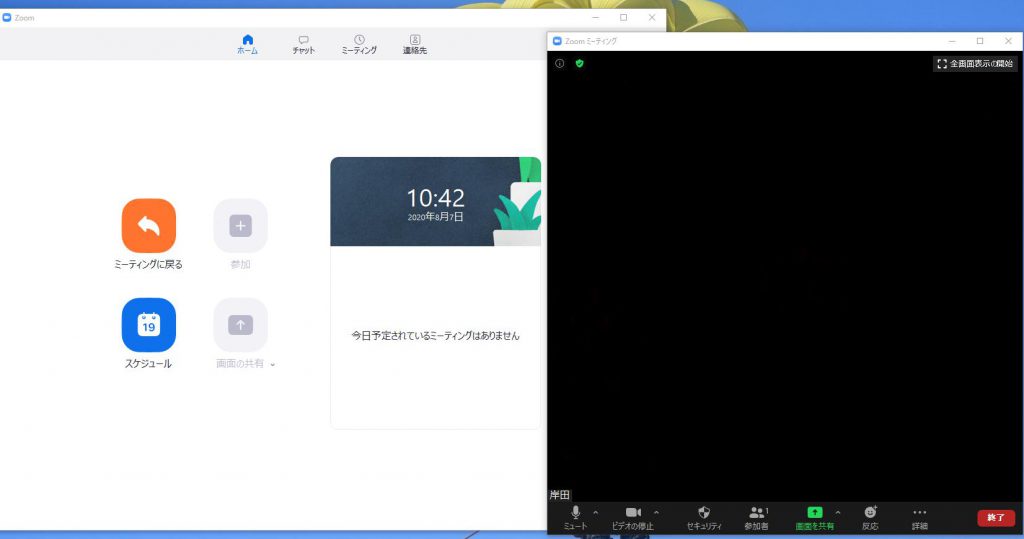Viewport: 1024px width, 539px height.
Task: Switch to the Contacts (連絡先) tab
Action: coord(415,44)
